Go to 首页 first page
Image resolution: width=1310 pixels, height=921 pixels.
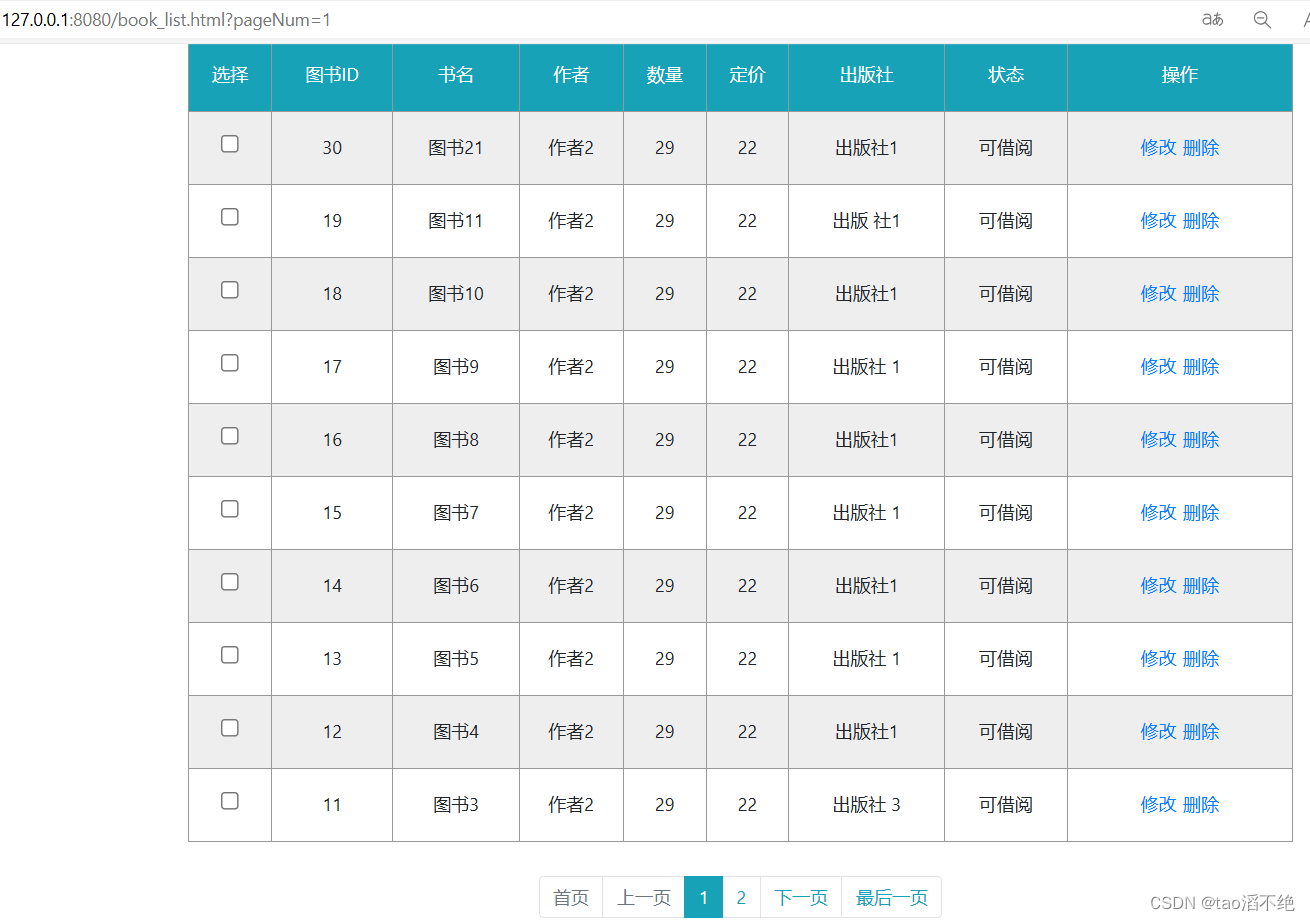click(571, 897)
